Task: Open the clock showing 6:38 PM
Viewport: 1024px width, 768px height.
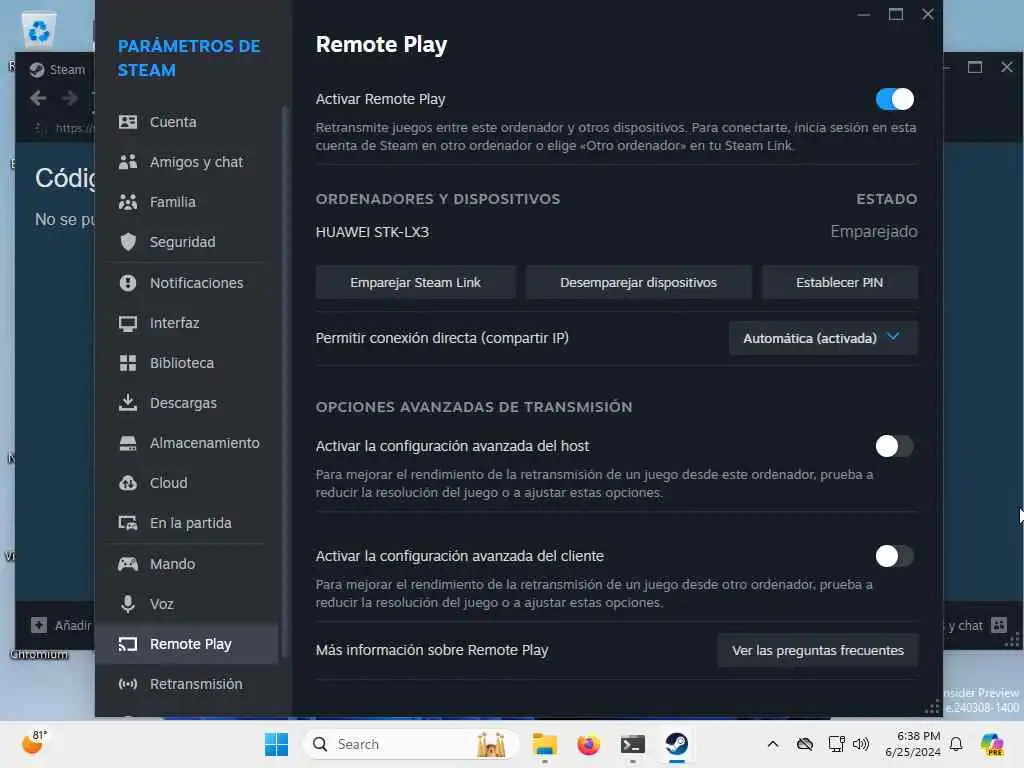Action: [x=912, y=744]
